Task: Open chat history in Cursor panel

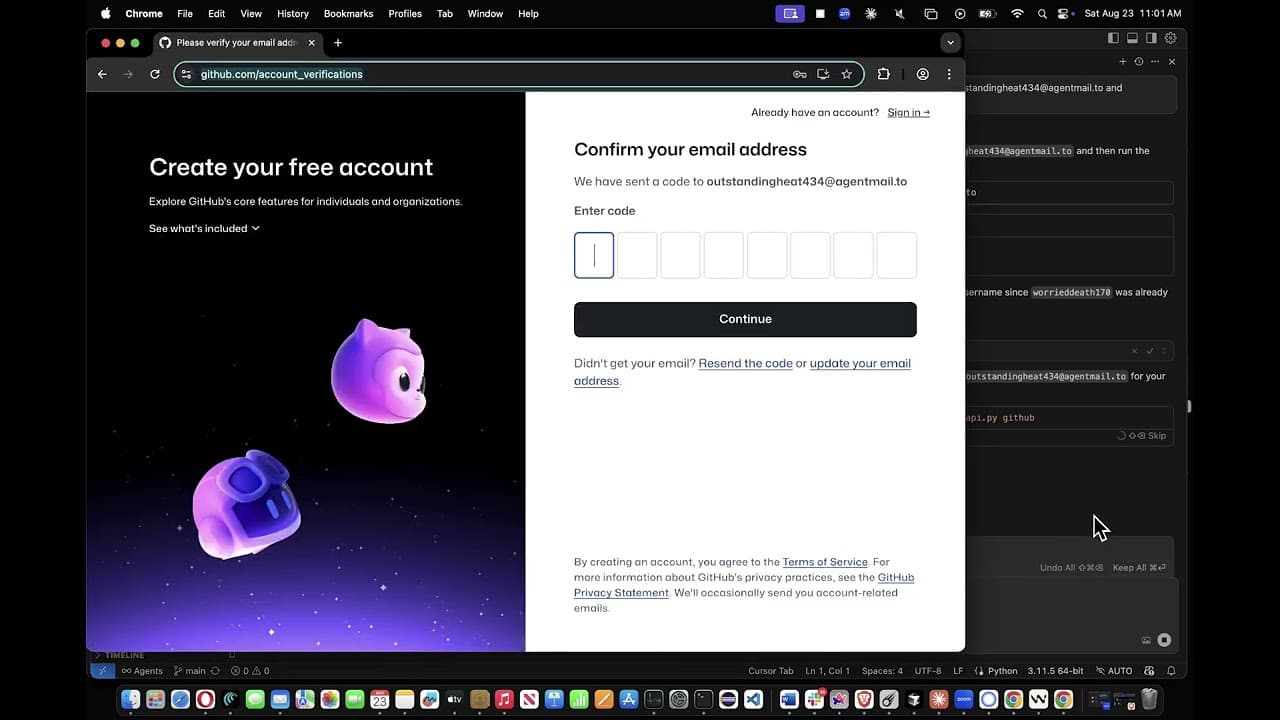Action: click(x=1138, y=62)
